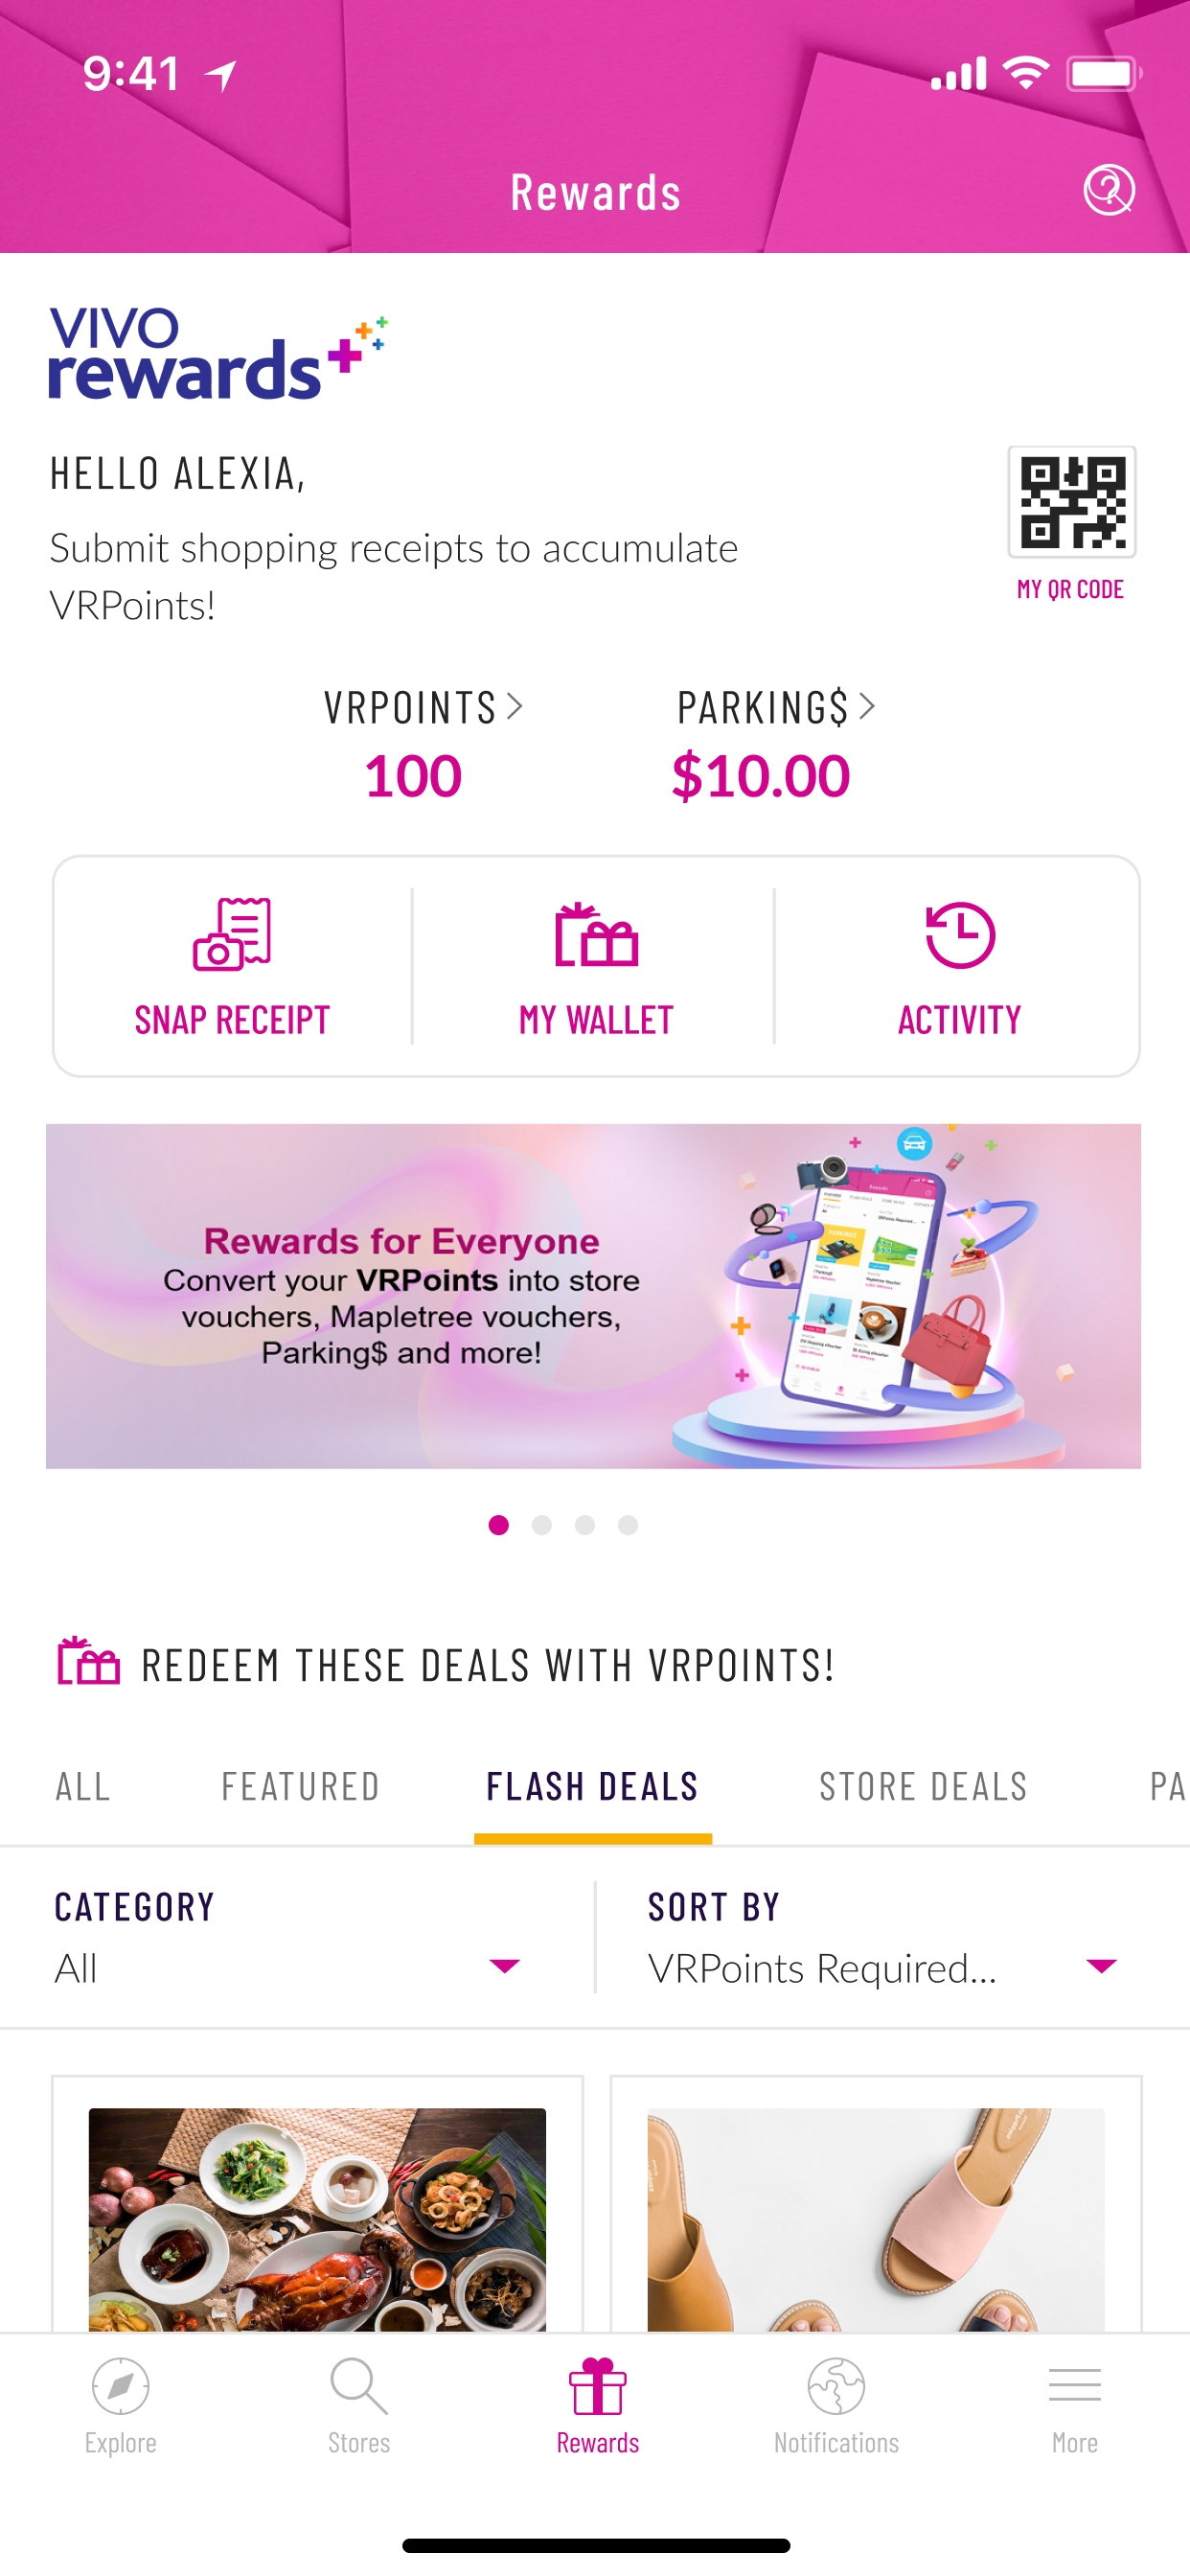Switch to Featured deals tab

point(300,1786)
